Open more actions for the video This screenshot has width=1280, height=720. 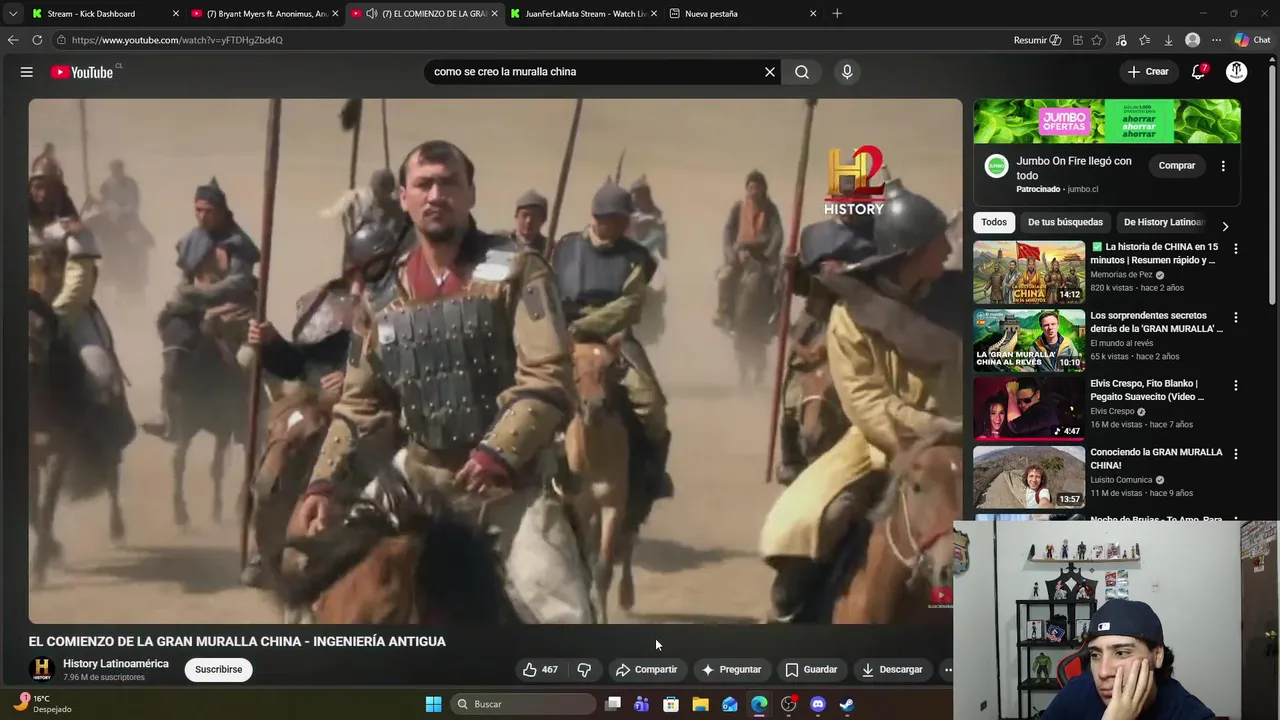pyautogui.click(x=947, y=669)
